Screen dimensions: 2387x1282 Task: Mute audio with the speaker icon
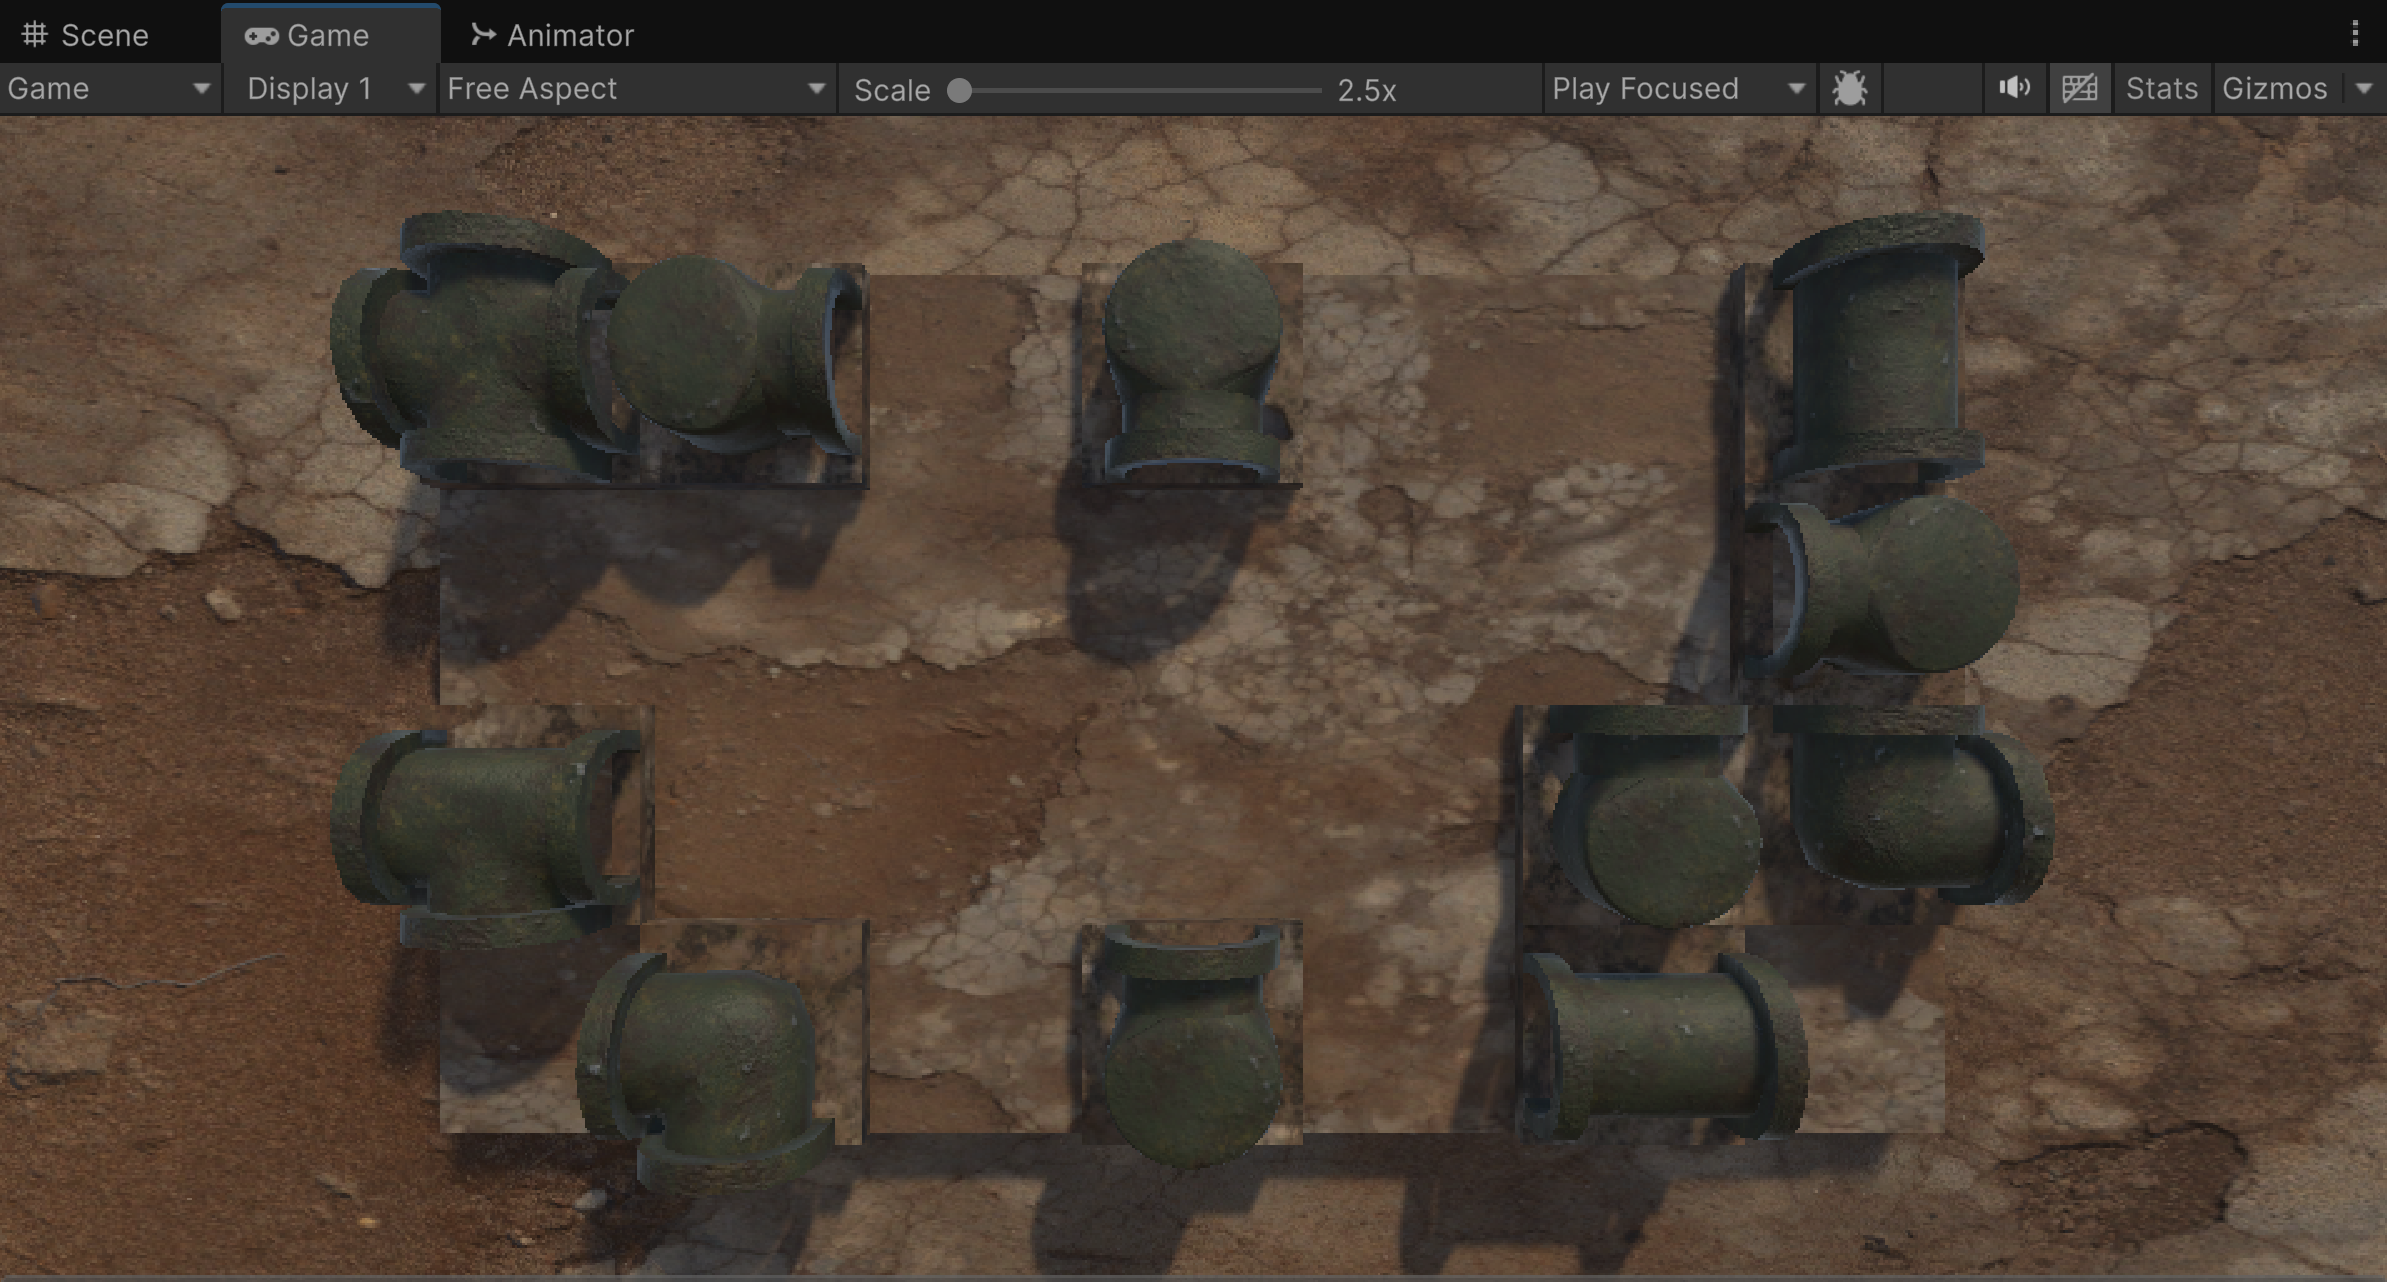(2014, 89)
